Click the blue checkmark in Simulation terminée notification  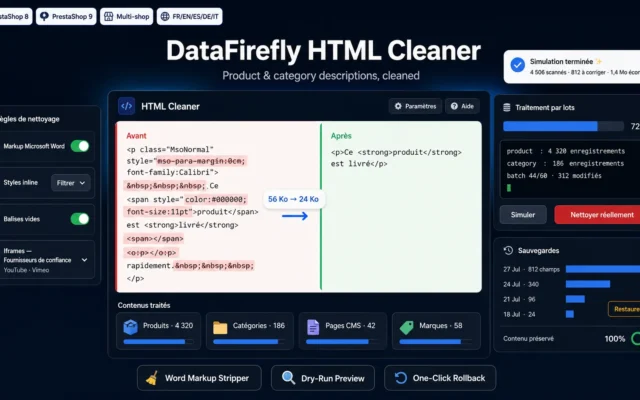(518, 65)
